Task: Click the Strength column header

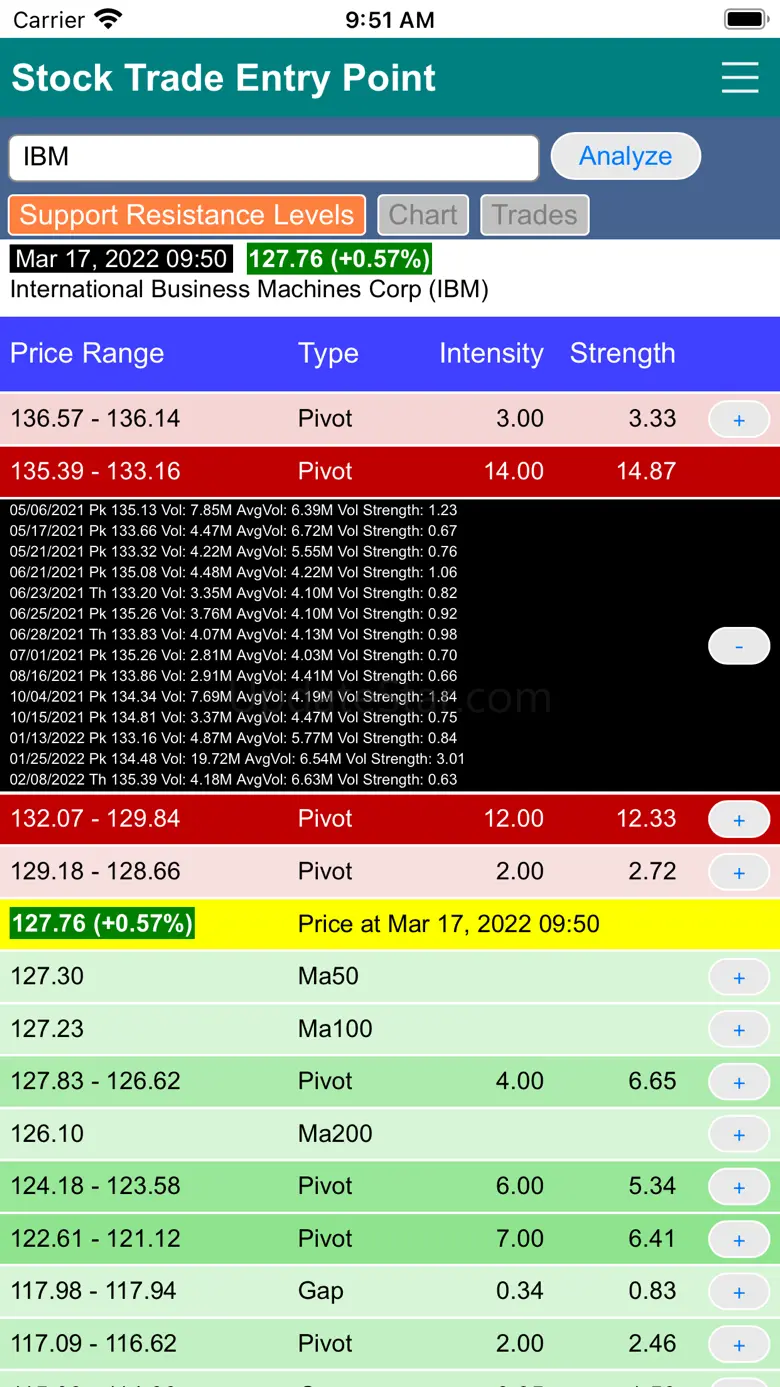Action: 622,354
